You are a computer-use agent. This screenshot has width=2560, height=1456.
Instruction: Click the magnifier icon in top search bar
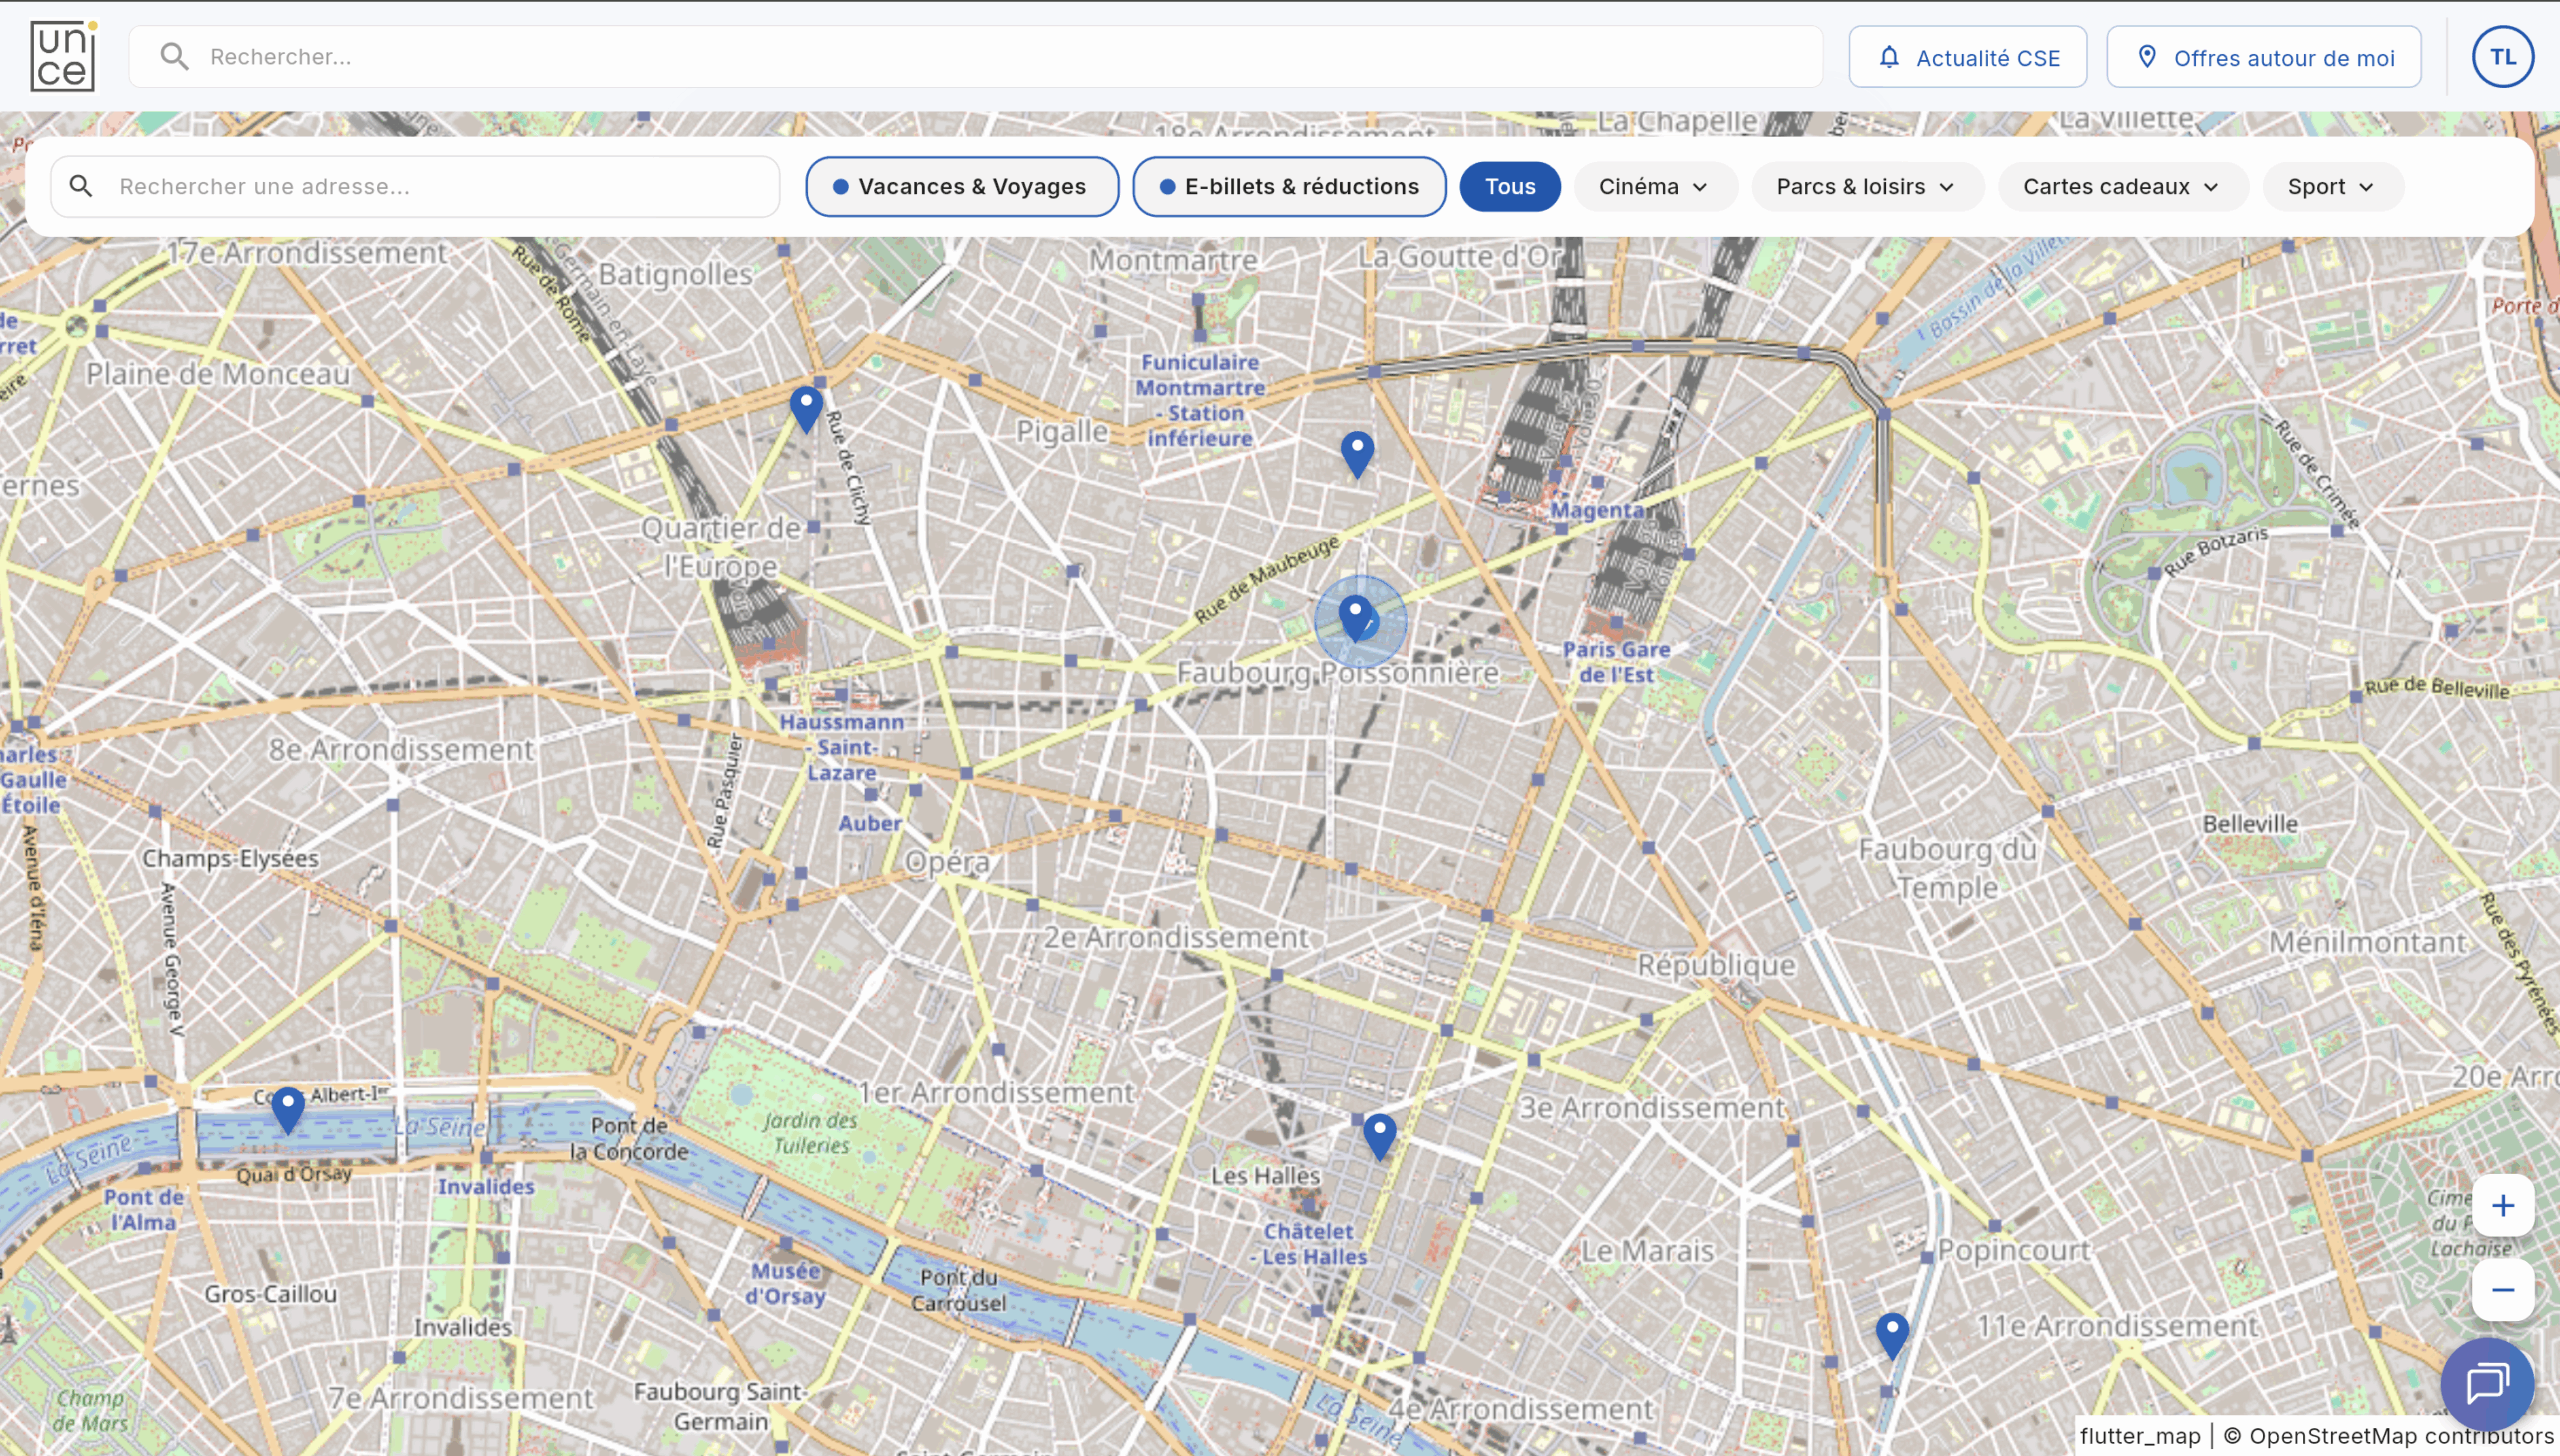[174, 57]
